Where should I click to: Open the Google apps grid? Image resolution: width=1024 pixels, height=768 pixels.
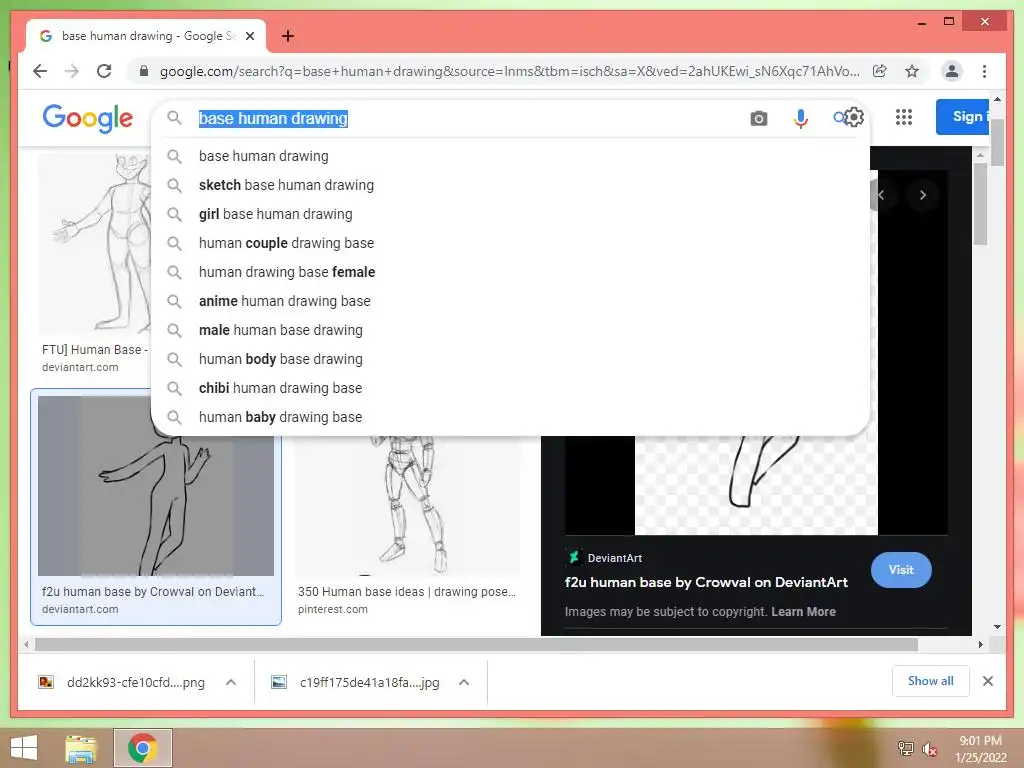point(903,117)
